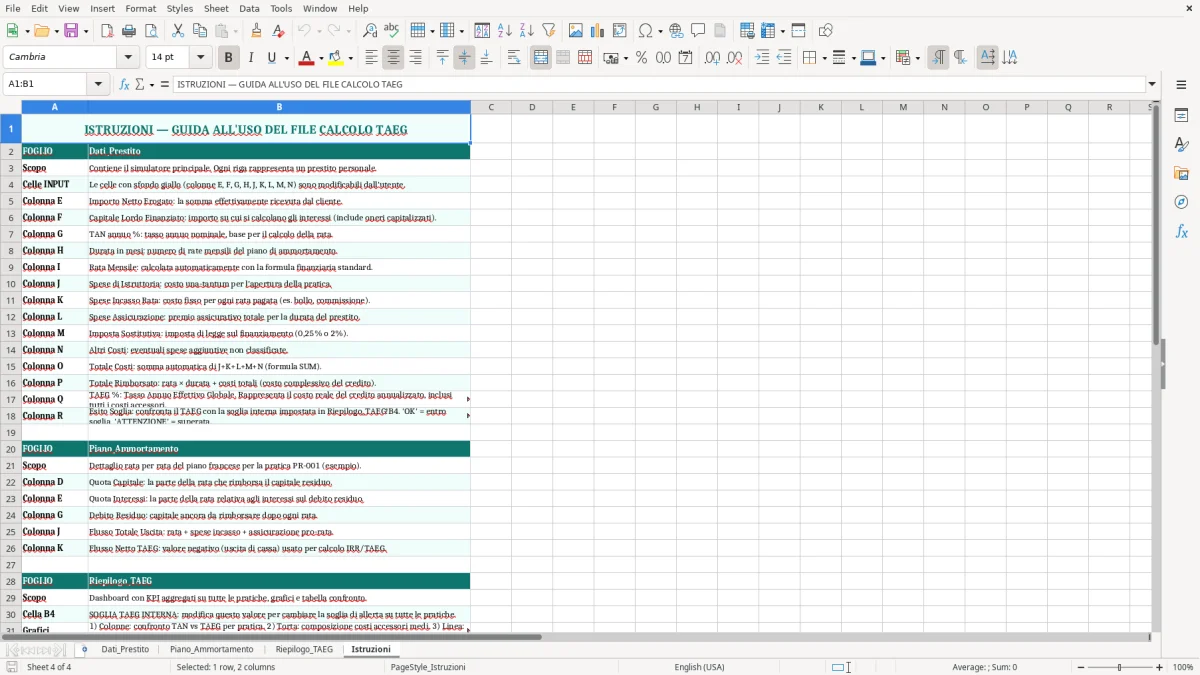The width and height of the screenshot is (1200, 675).
Task: Toggle Print Preview
Action: pyautogui.click(x=151, y=31)
